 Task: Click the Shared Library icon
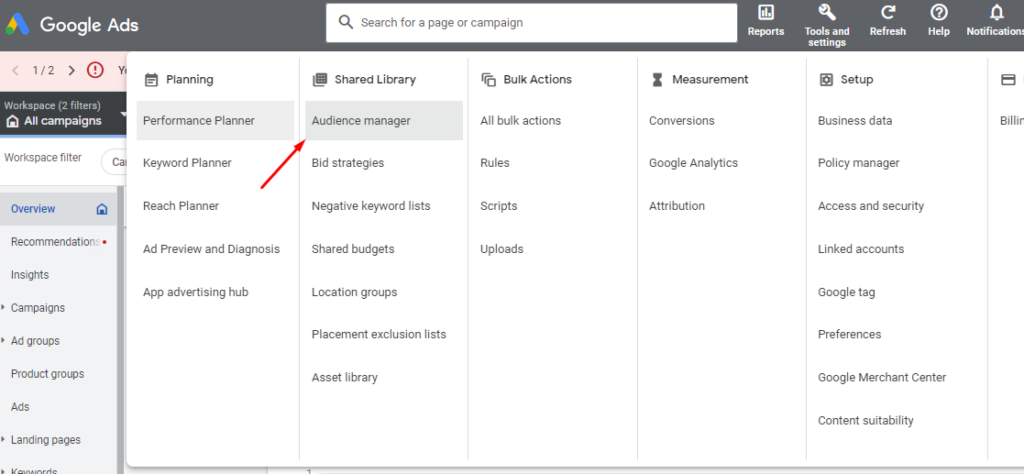tap(319, 80)
